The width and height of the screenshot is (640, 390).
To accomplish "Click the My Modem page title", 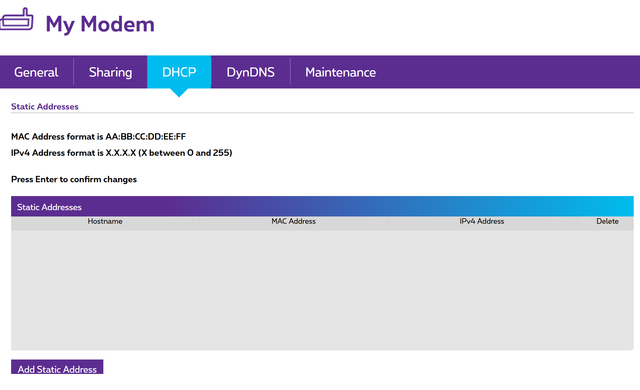I will [x=100, y=24].
